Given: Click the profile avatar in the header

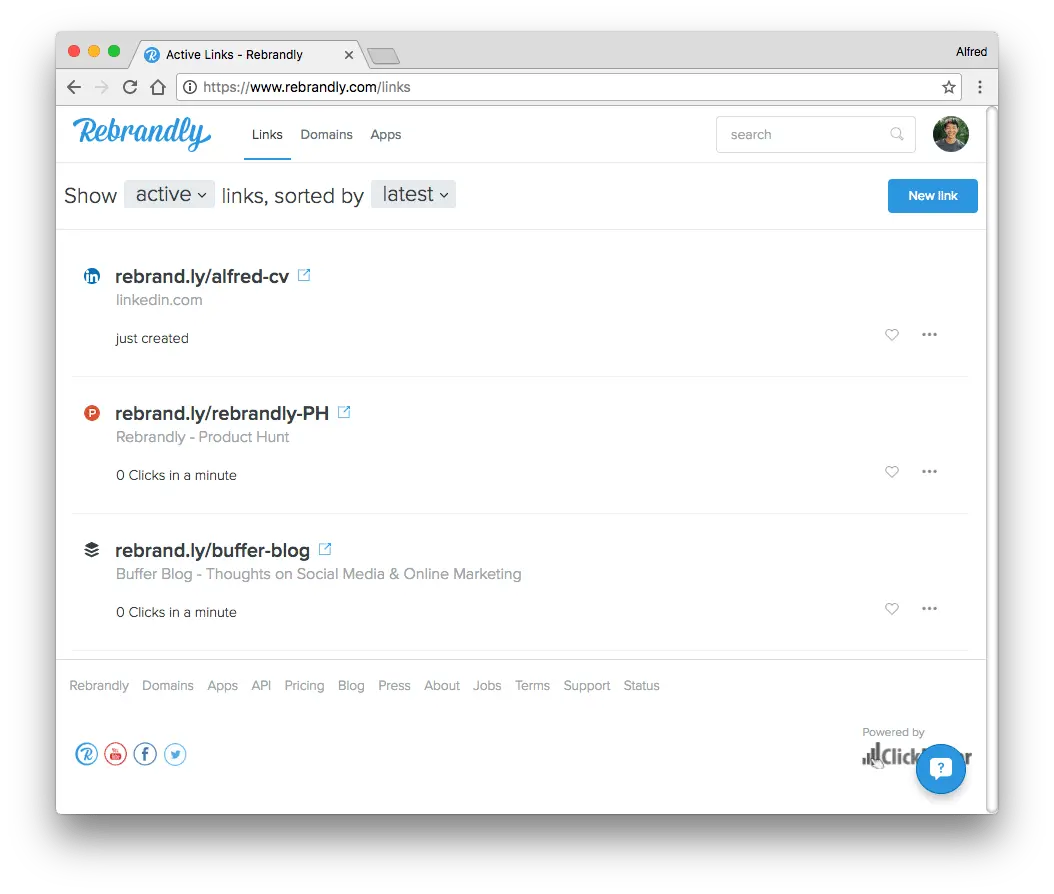Looking at the screenshot, I should click(950, 133).
